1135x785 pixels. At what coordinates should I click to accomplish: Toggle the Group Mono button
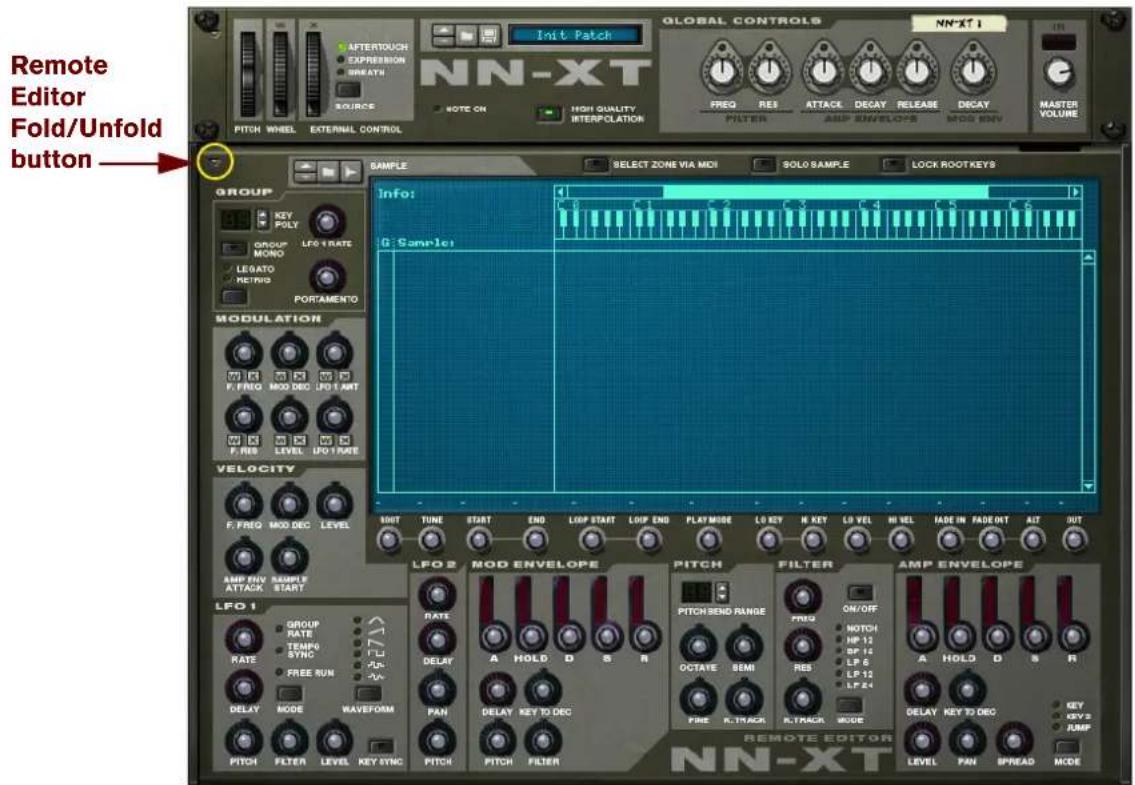234,249
